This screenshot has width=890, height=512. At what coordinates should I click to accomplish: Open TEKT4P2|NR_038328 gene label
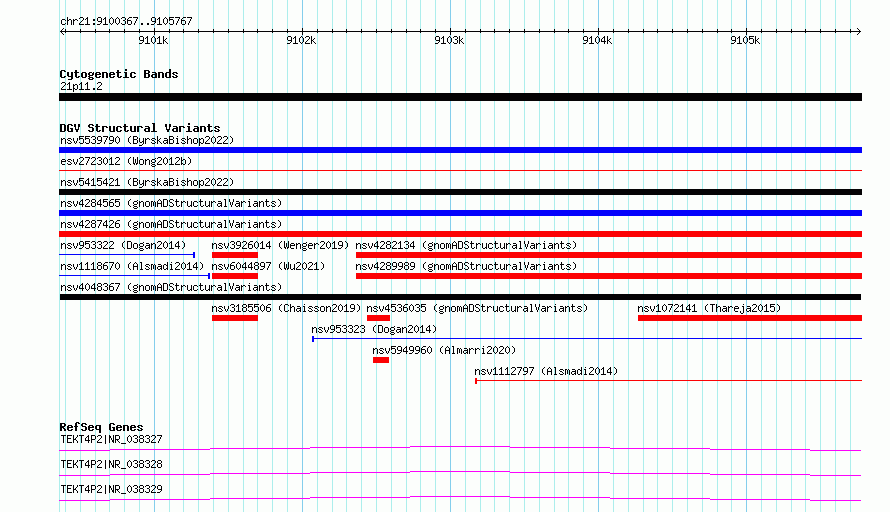tap(111, 464)
